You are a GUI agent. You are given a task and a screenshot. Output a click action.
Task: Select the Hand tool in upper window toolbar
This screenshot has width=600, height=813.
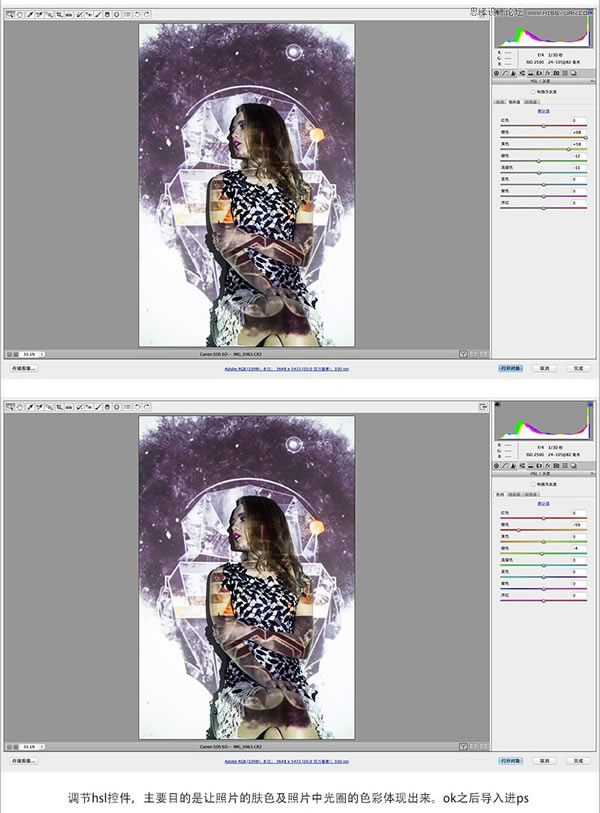point(20,15)
